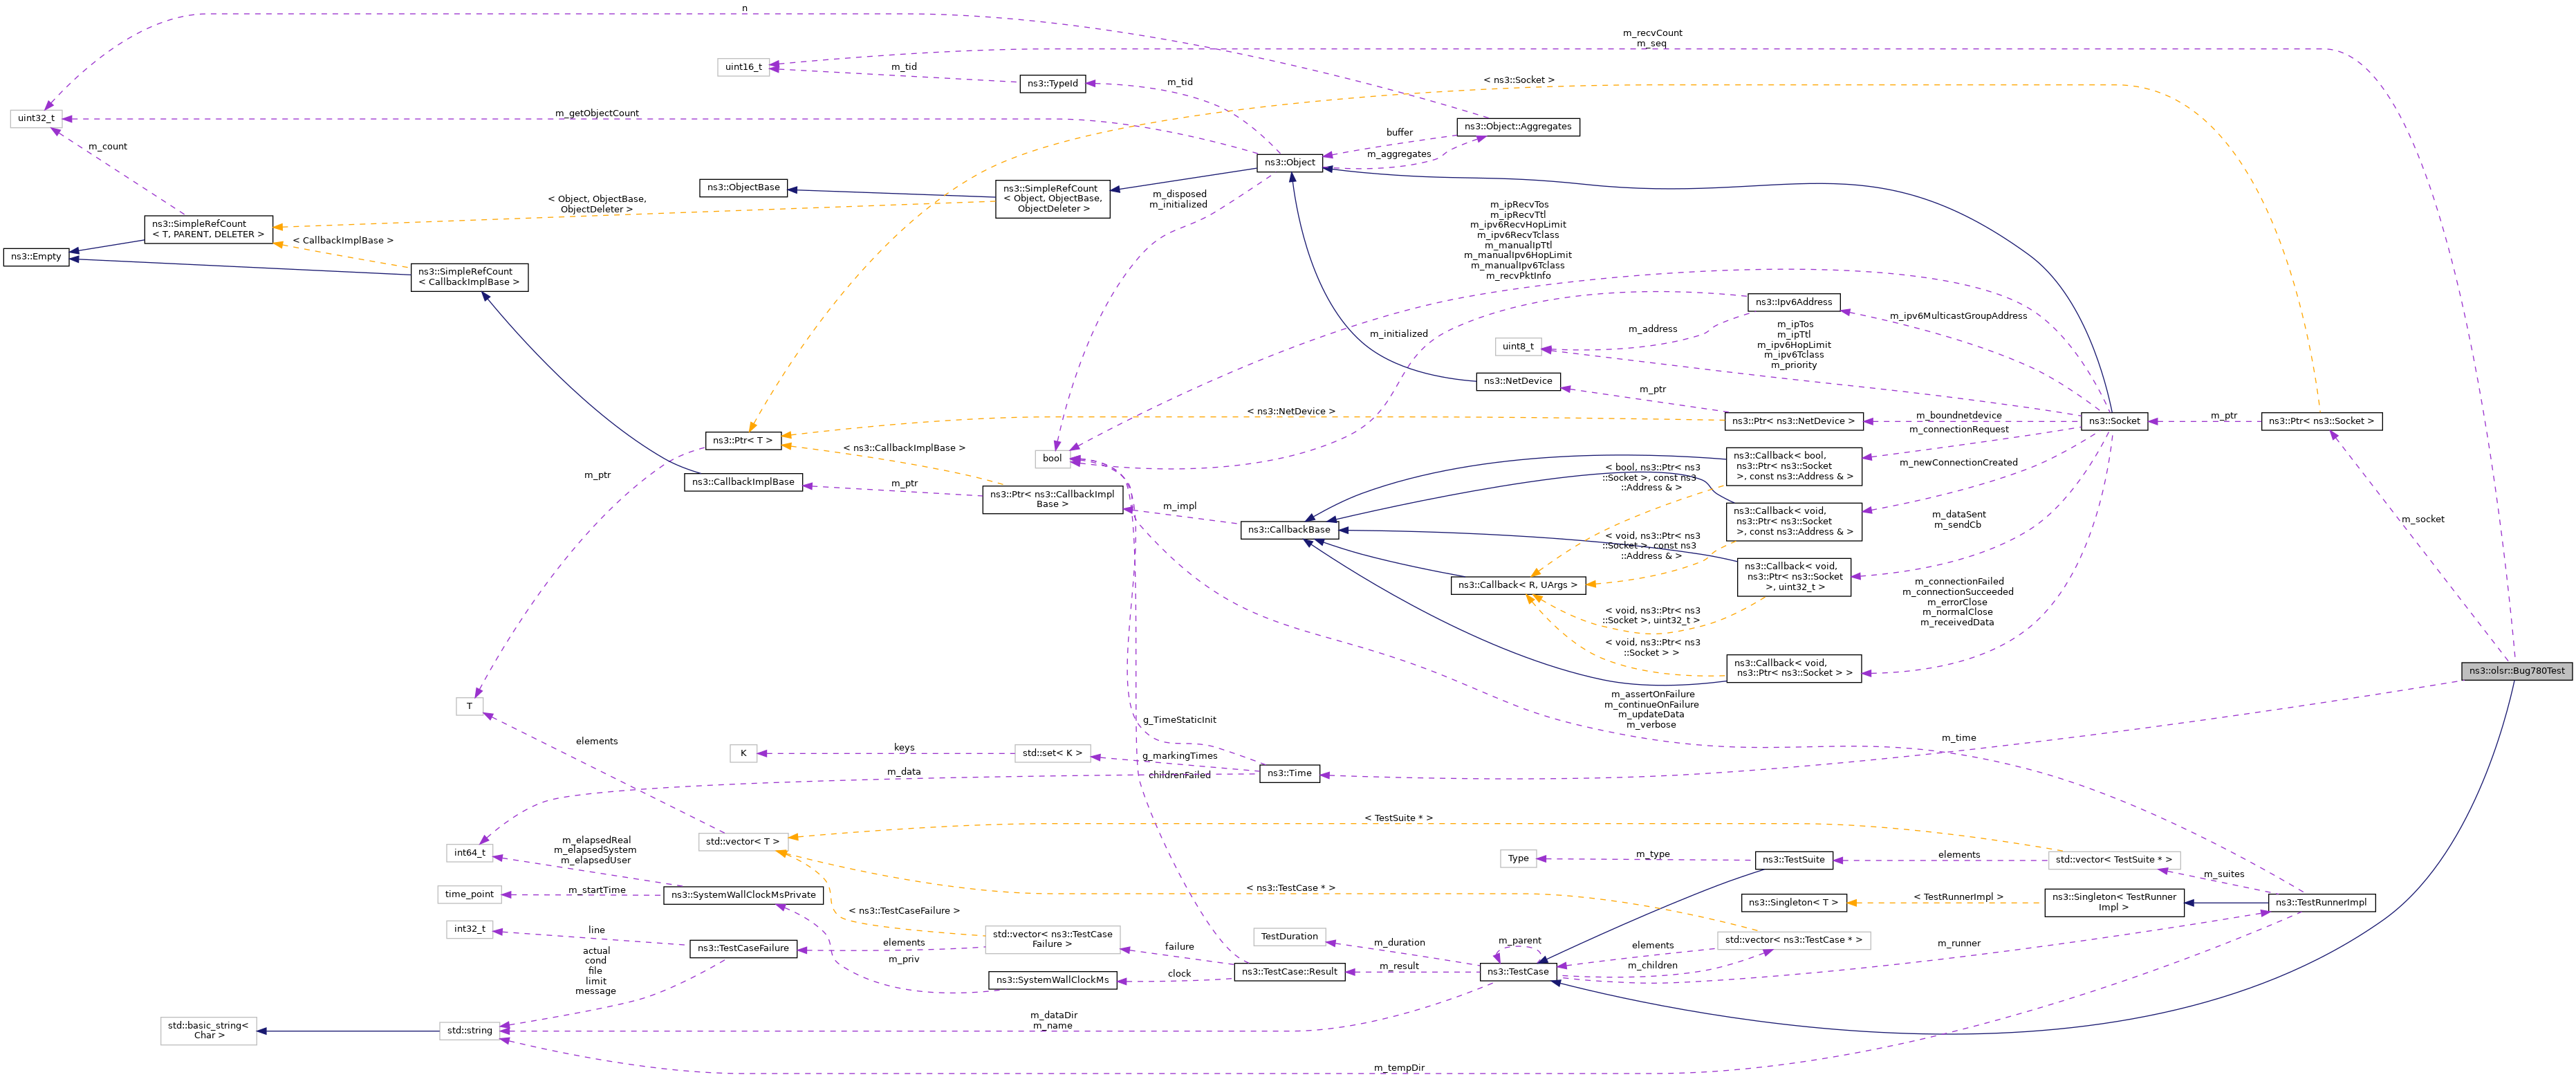Select the uint8_t type node
The width and height of the screenshot is (2576, 1077).
coord(1518,346)
